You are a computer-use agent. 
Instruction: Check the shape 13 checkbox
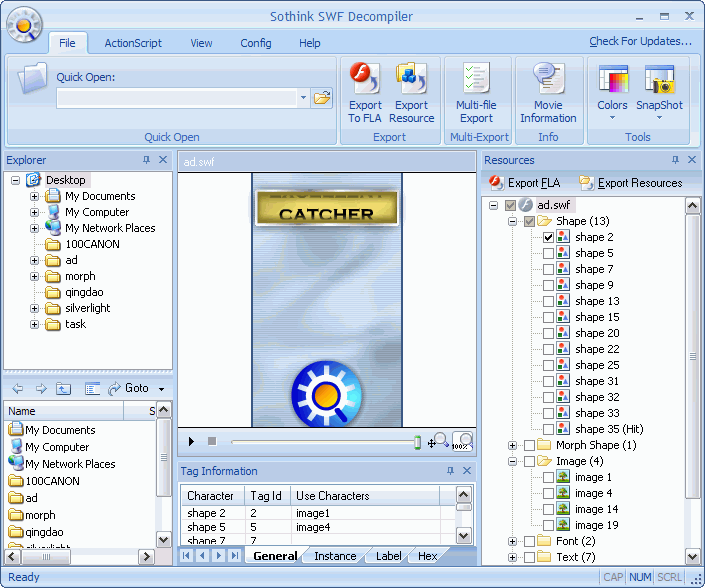click(548, 301)
